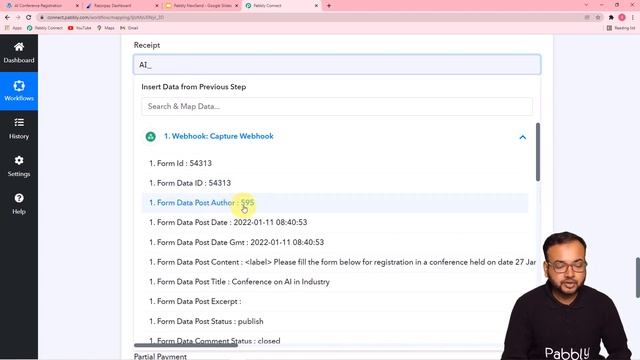Open the Chrome three-dot menu

pos(633,18)
